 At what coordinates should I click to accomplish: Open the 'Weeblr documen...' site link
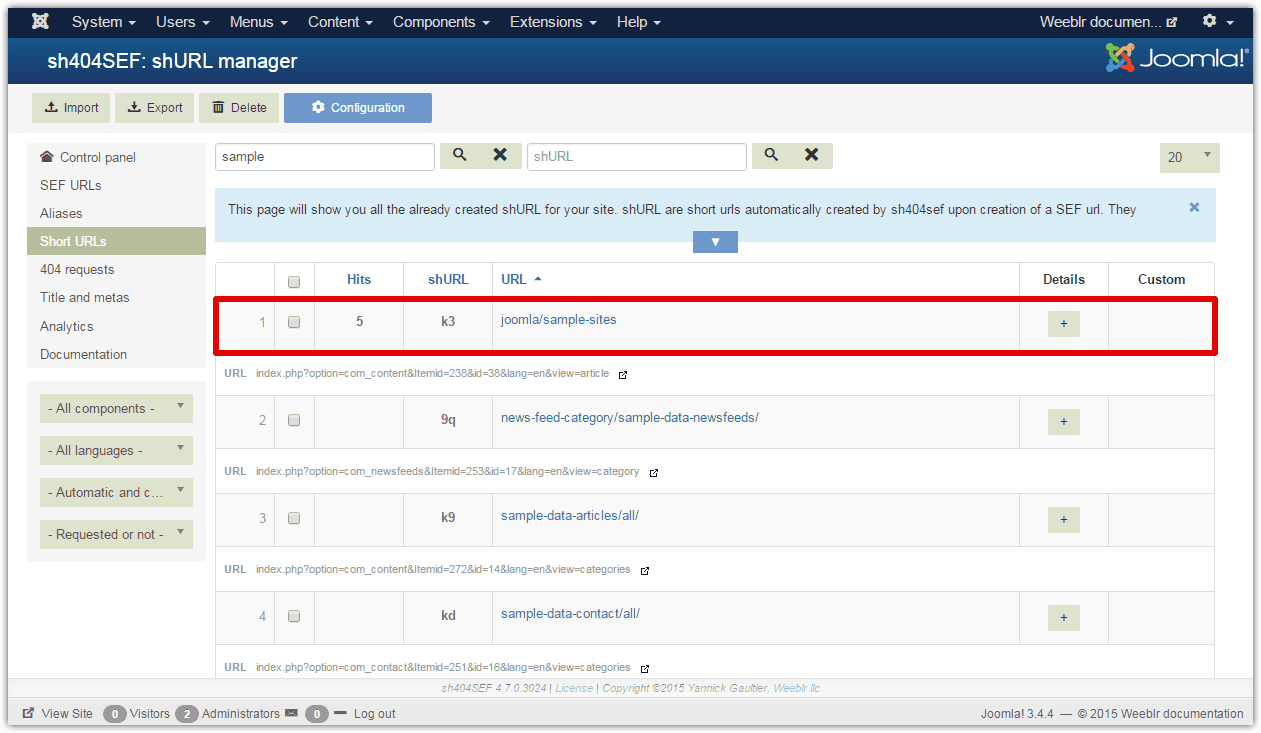[x=1109, y=21]
